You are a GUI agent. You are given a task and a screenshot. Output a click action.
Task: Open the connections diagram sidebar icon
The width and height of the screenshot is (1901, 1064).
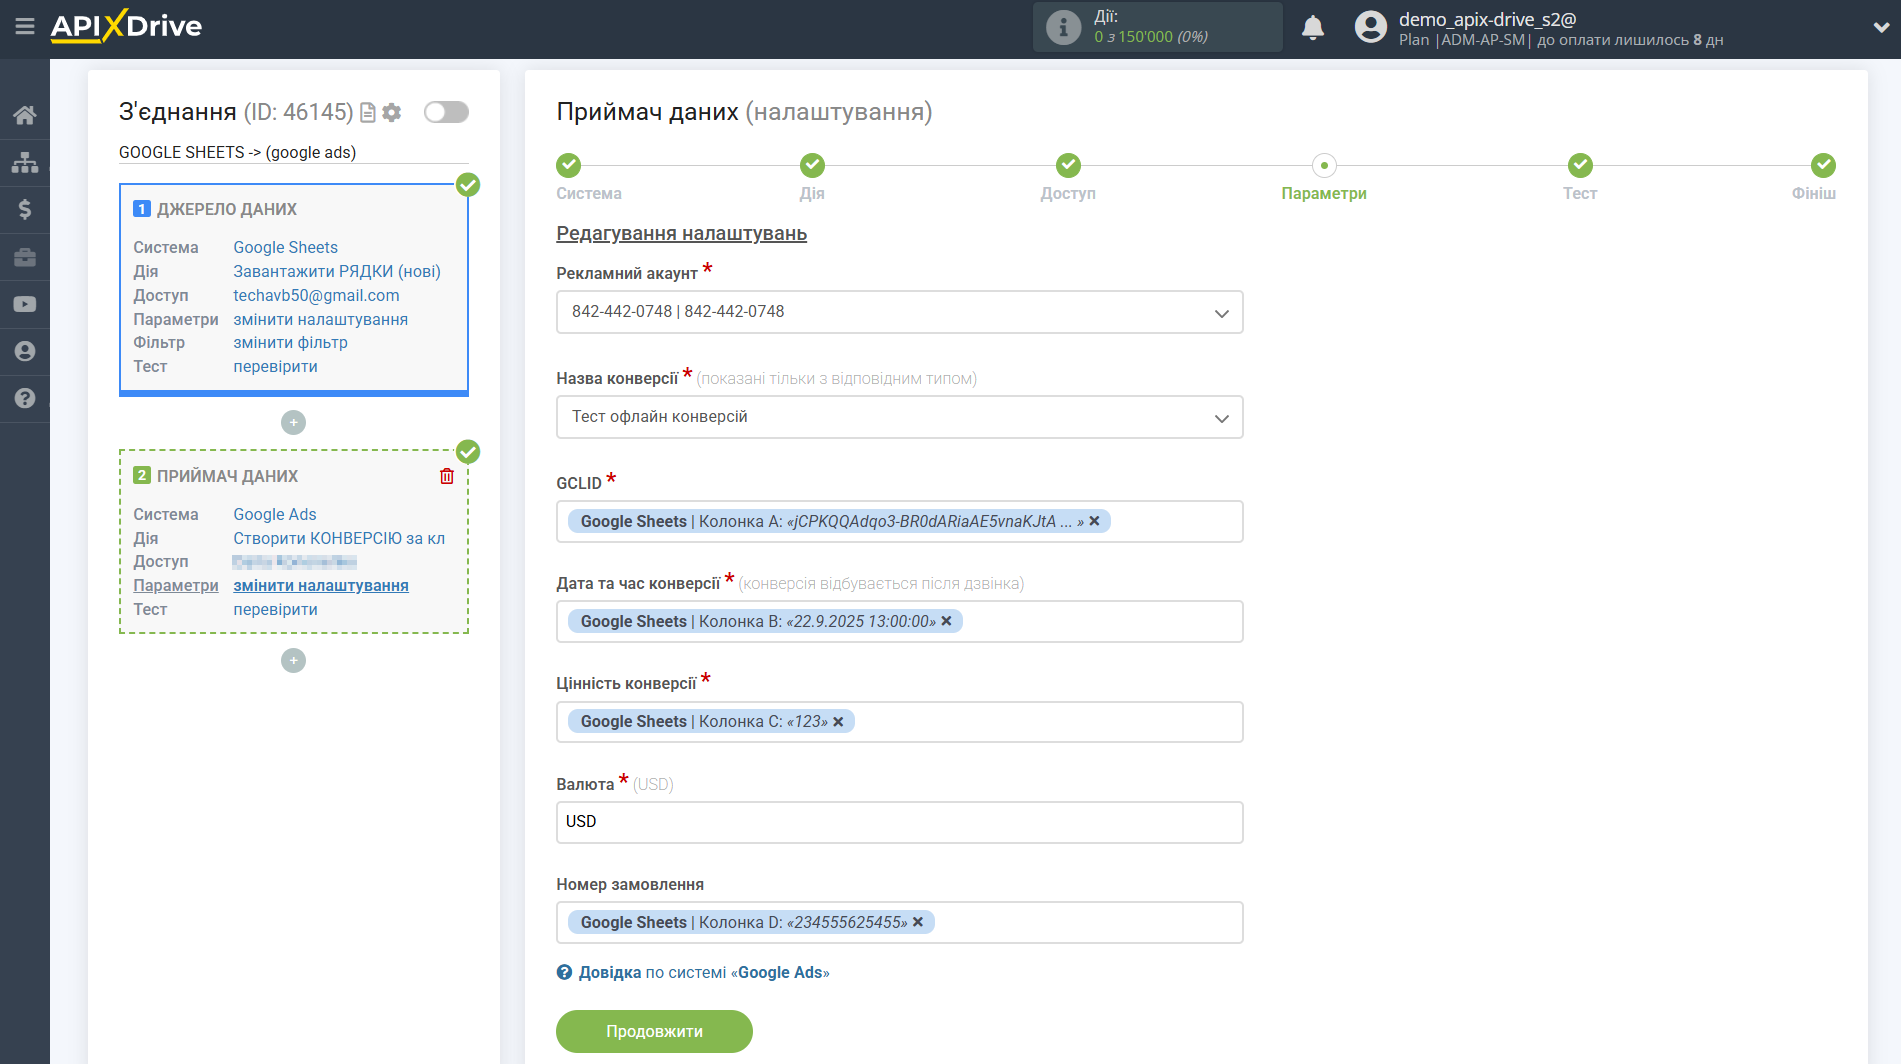coord(24,162)
